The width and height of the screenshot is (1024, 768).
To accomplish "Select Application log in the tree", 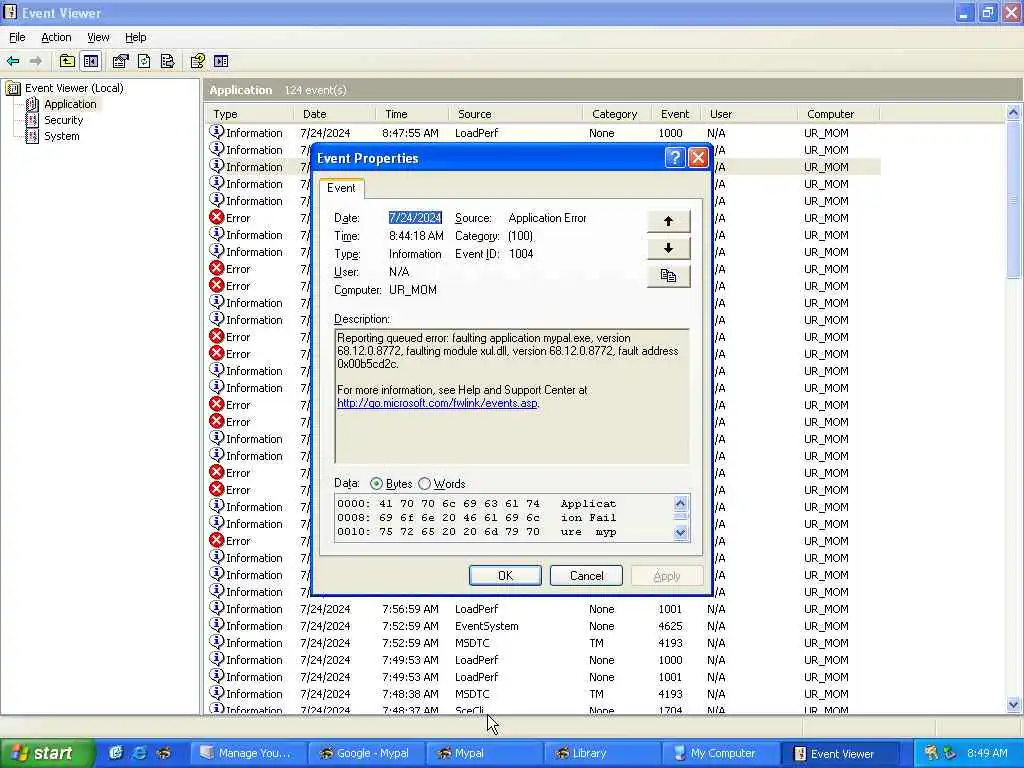I will 70,104.
